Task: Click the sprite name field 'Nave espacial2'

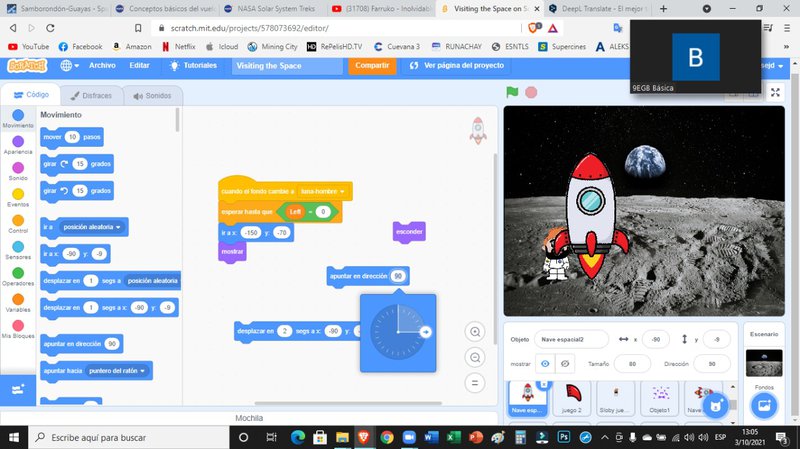Action: click(x=572, y=339)
